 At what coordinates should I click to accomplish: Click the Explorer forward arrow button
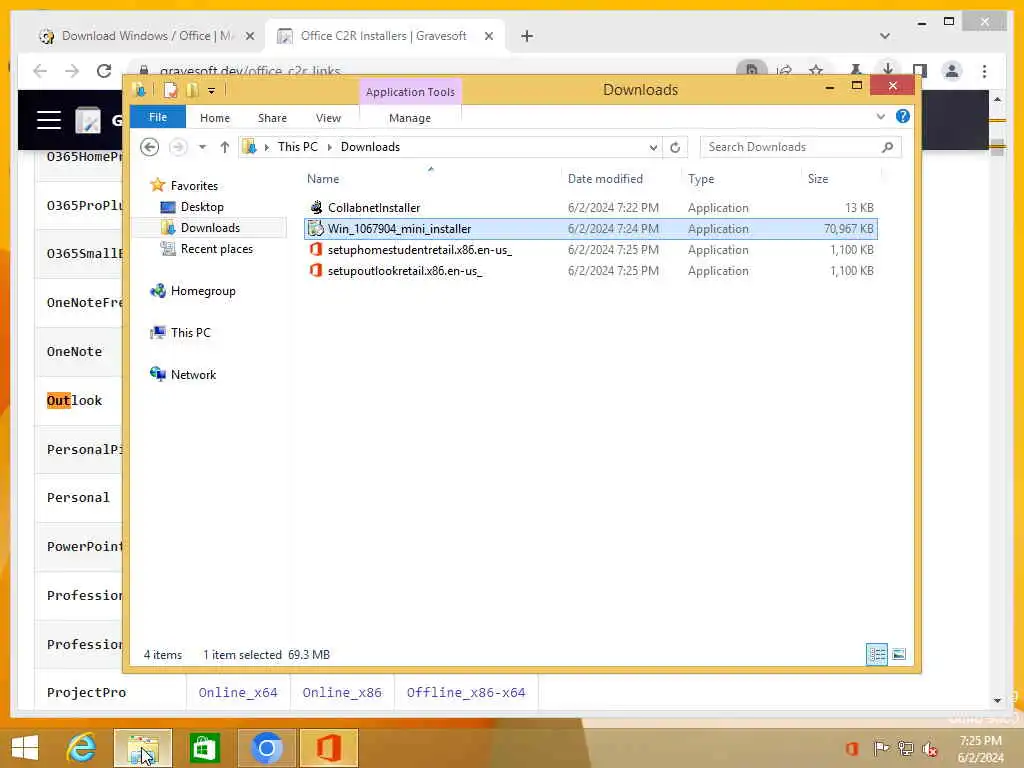click(178, 147)
